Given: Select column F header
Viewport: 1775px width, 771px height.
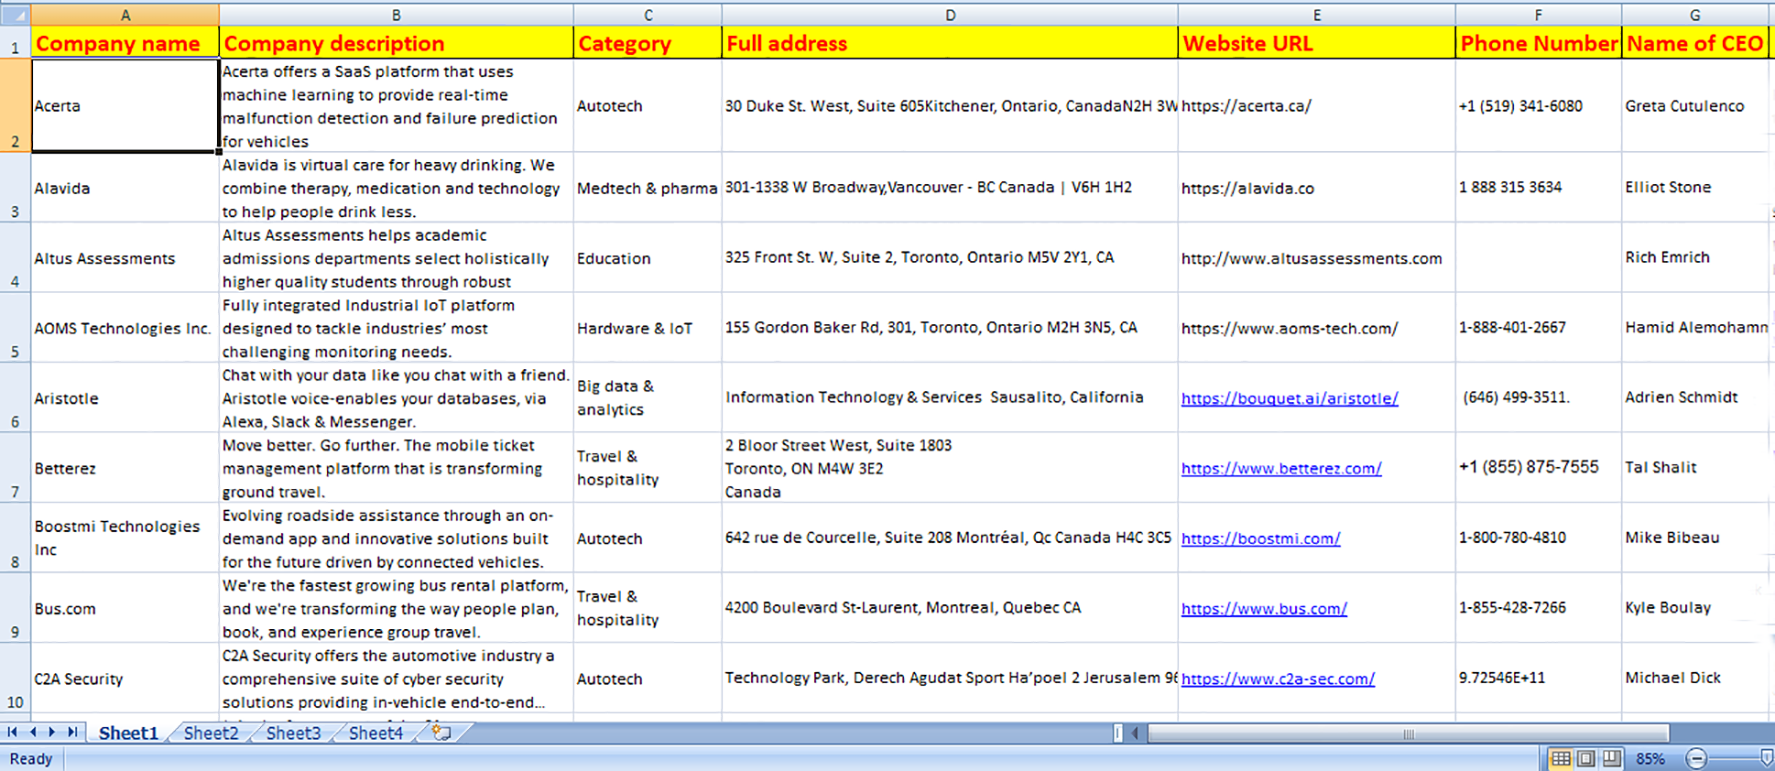Looking at the screenshot, I should pyautogui.click(x=1538, y=15).
